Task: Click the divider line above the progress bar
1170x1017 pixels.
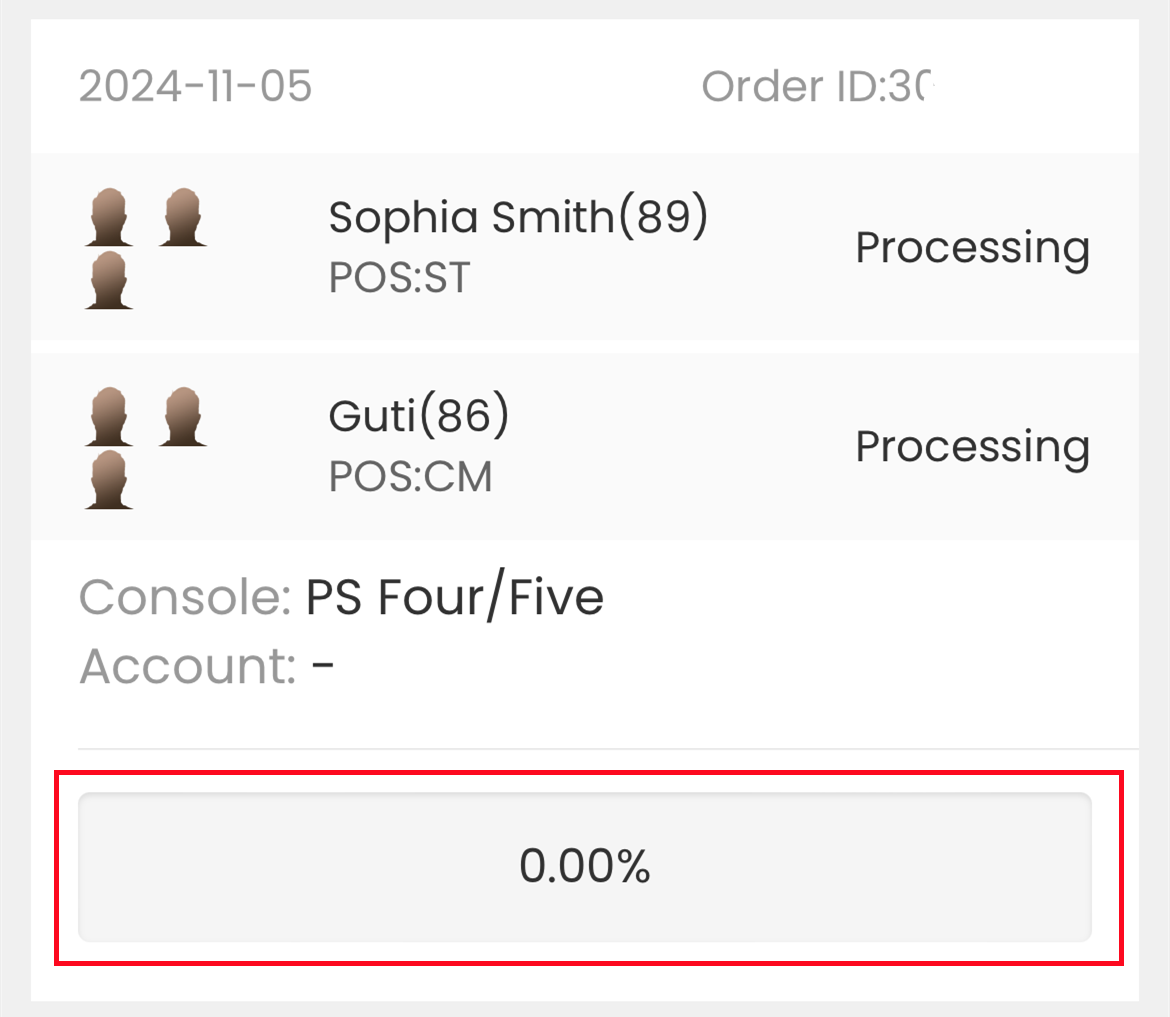Action: point(607,748)
